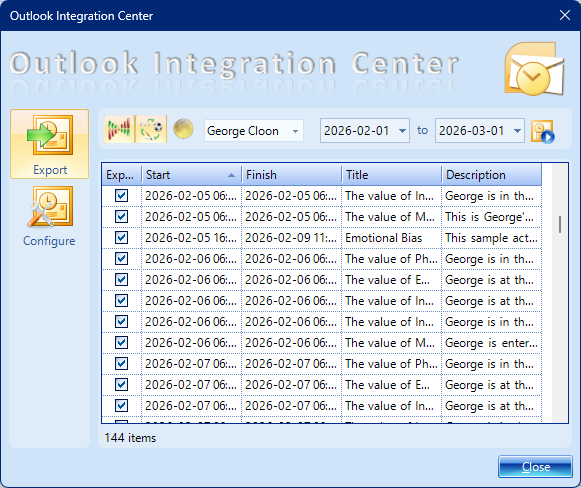Screen dimensions: 581x488
Task: Sort by the Start column header
Action: 192,175
